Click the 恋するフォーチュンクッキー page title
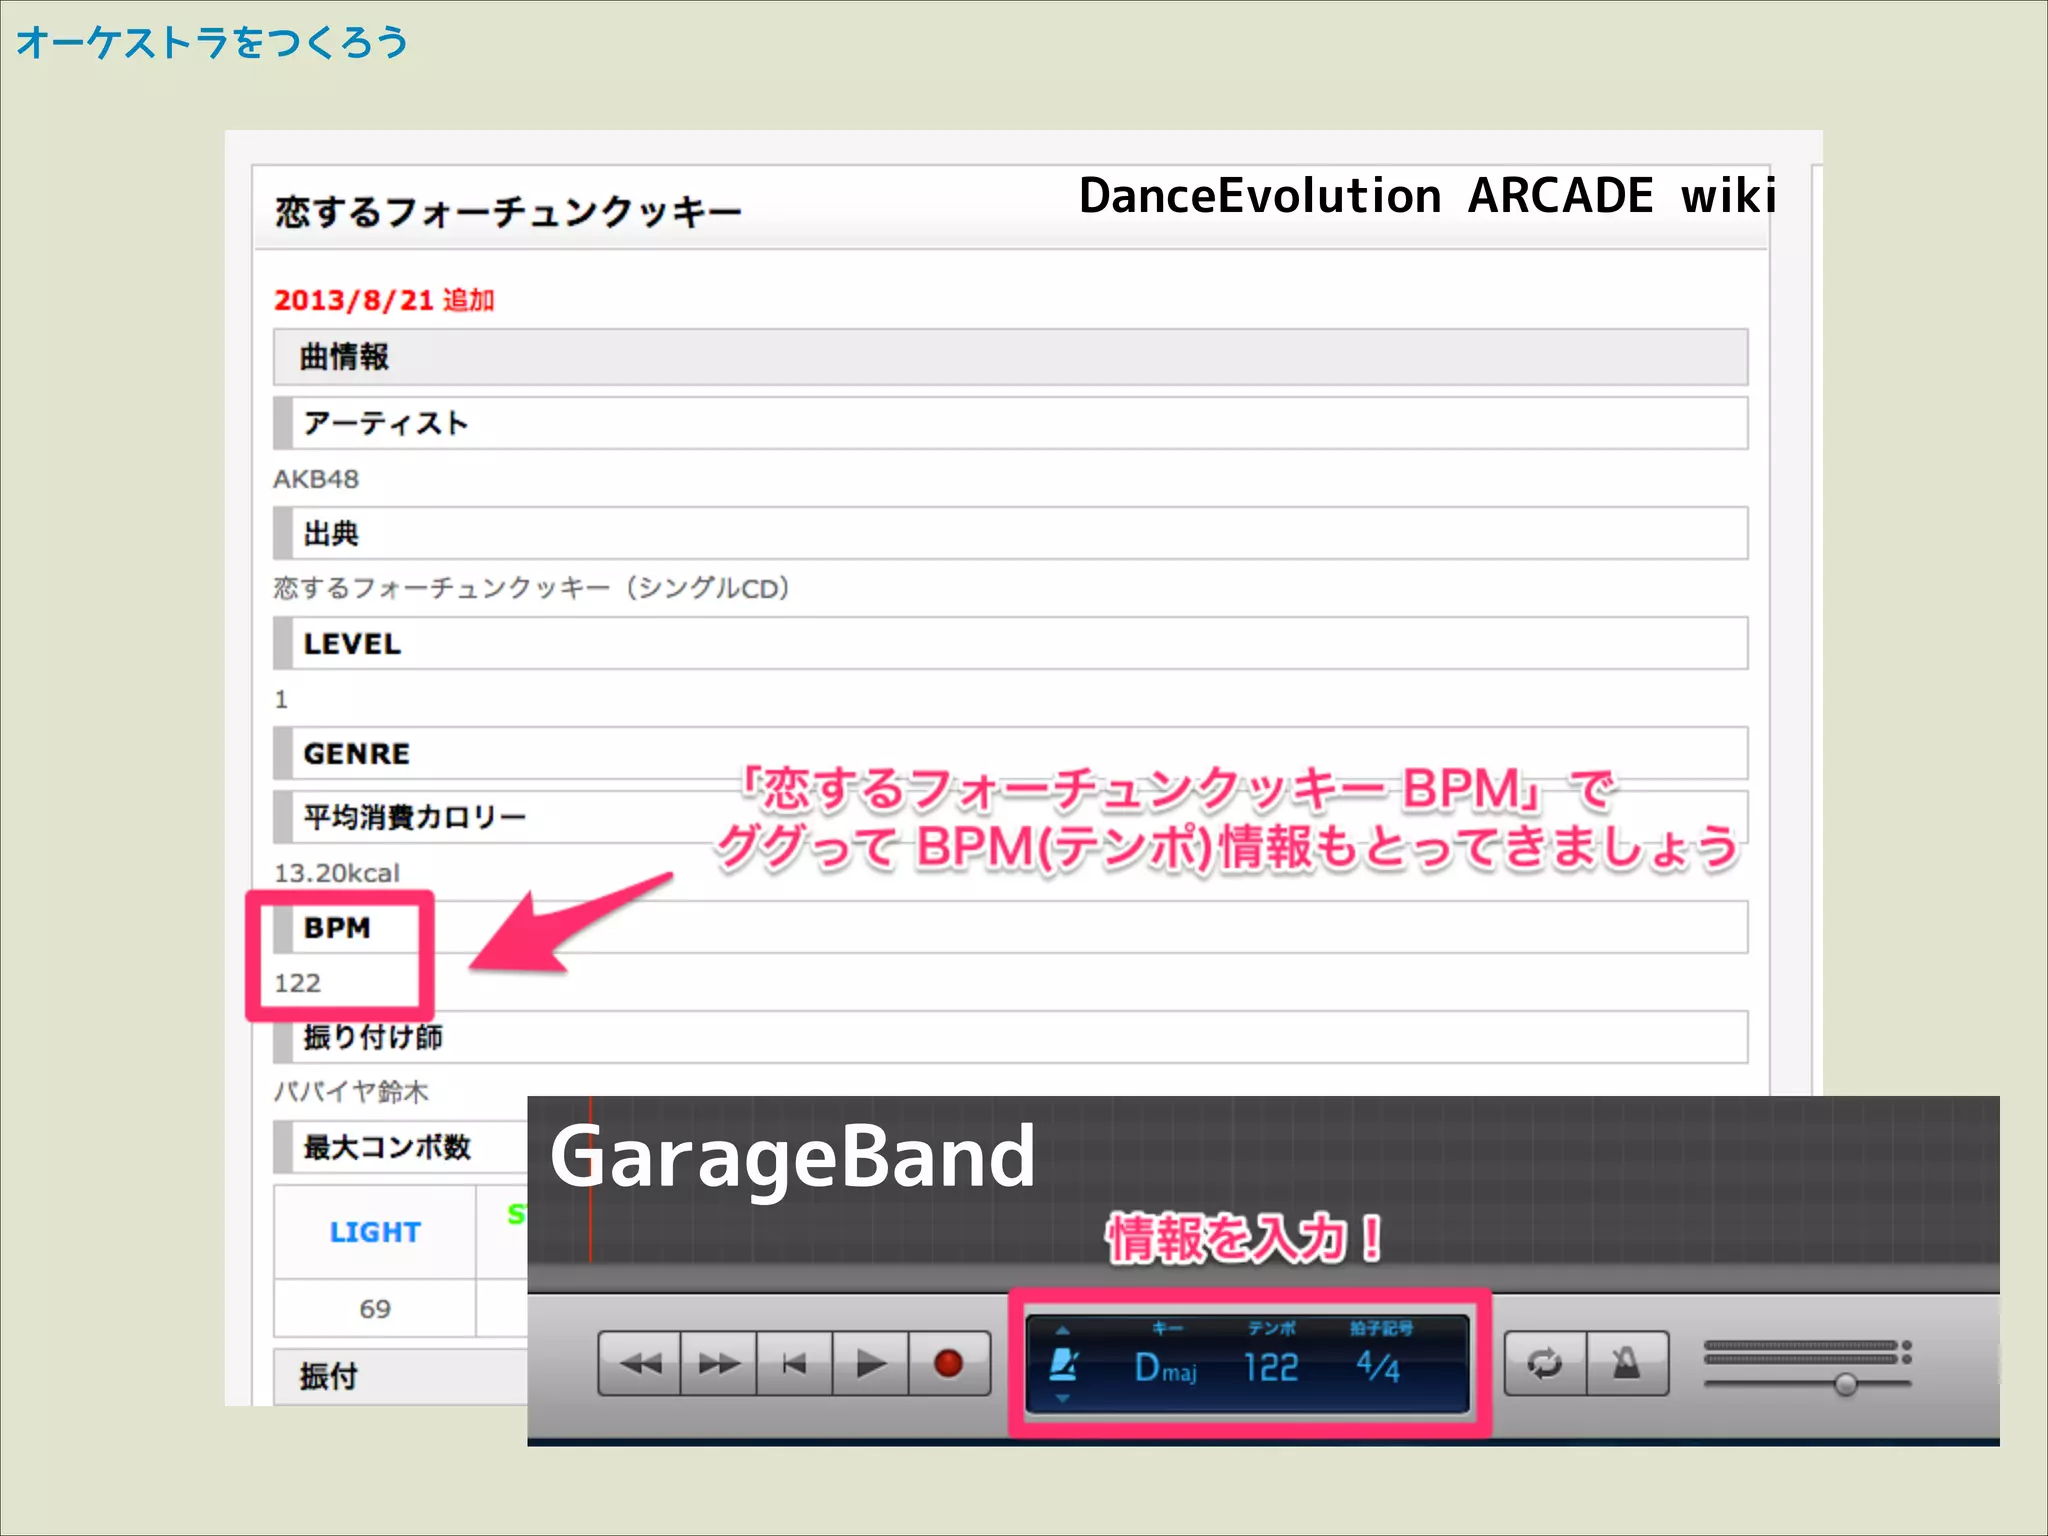2048x1536 pixels. [508, 212]
